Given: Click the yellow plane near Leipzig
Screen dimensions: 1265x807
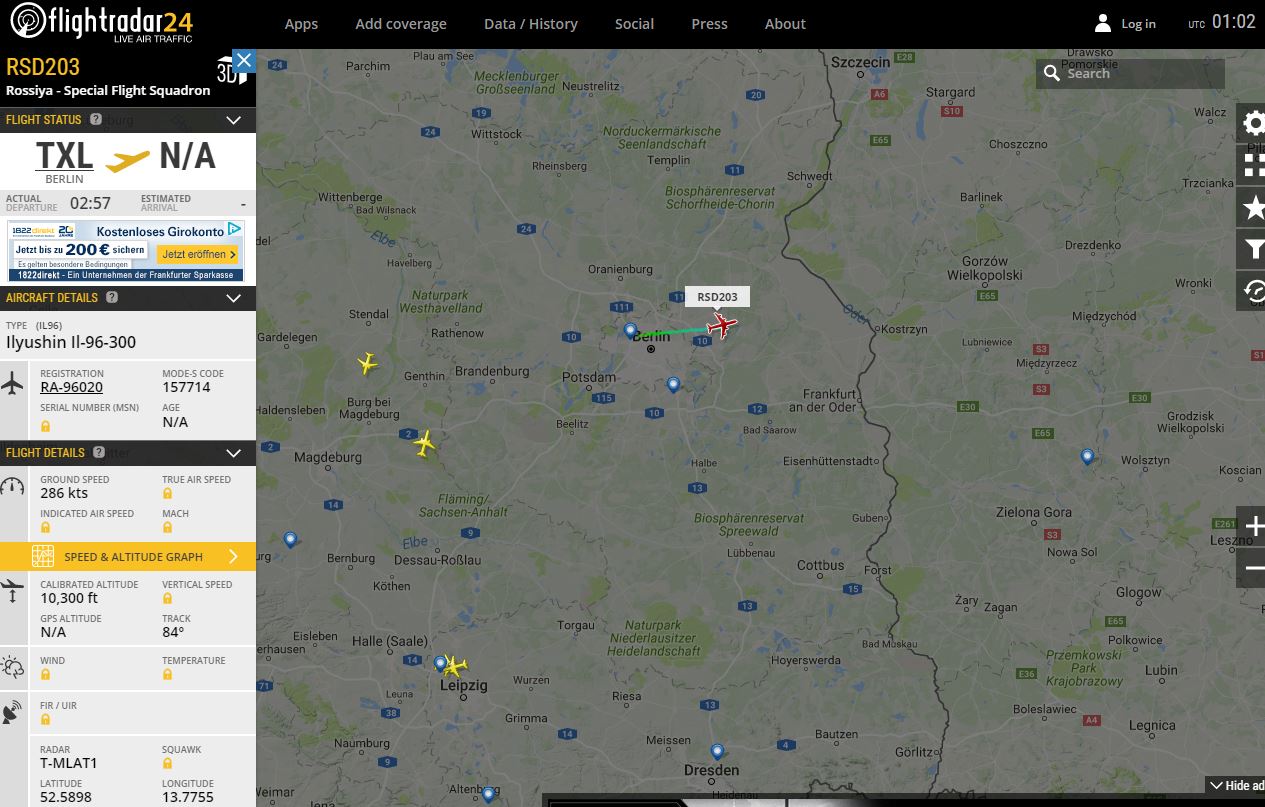Looking at the screenshot, I should point(455,666).
